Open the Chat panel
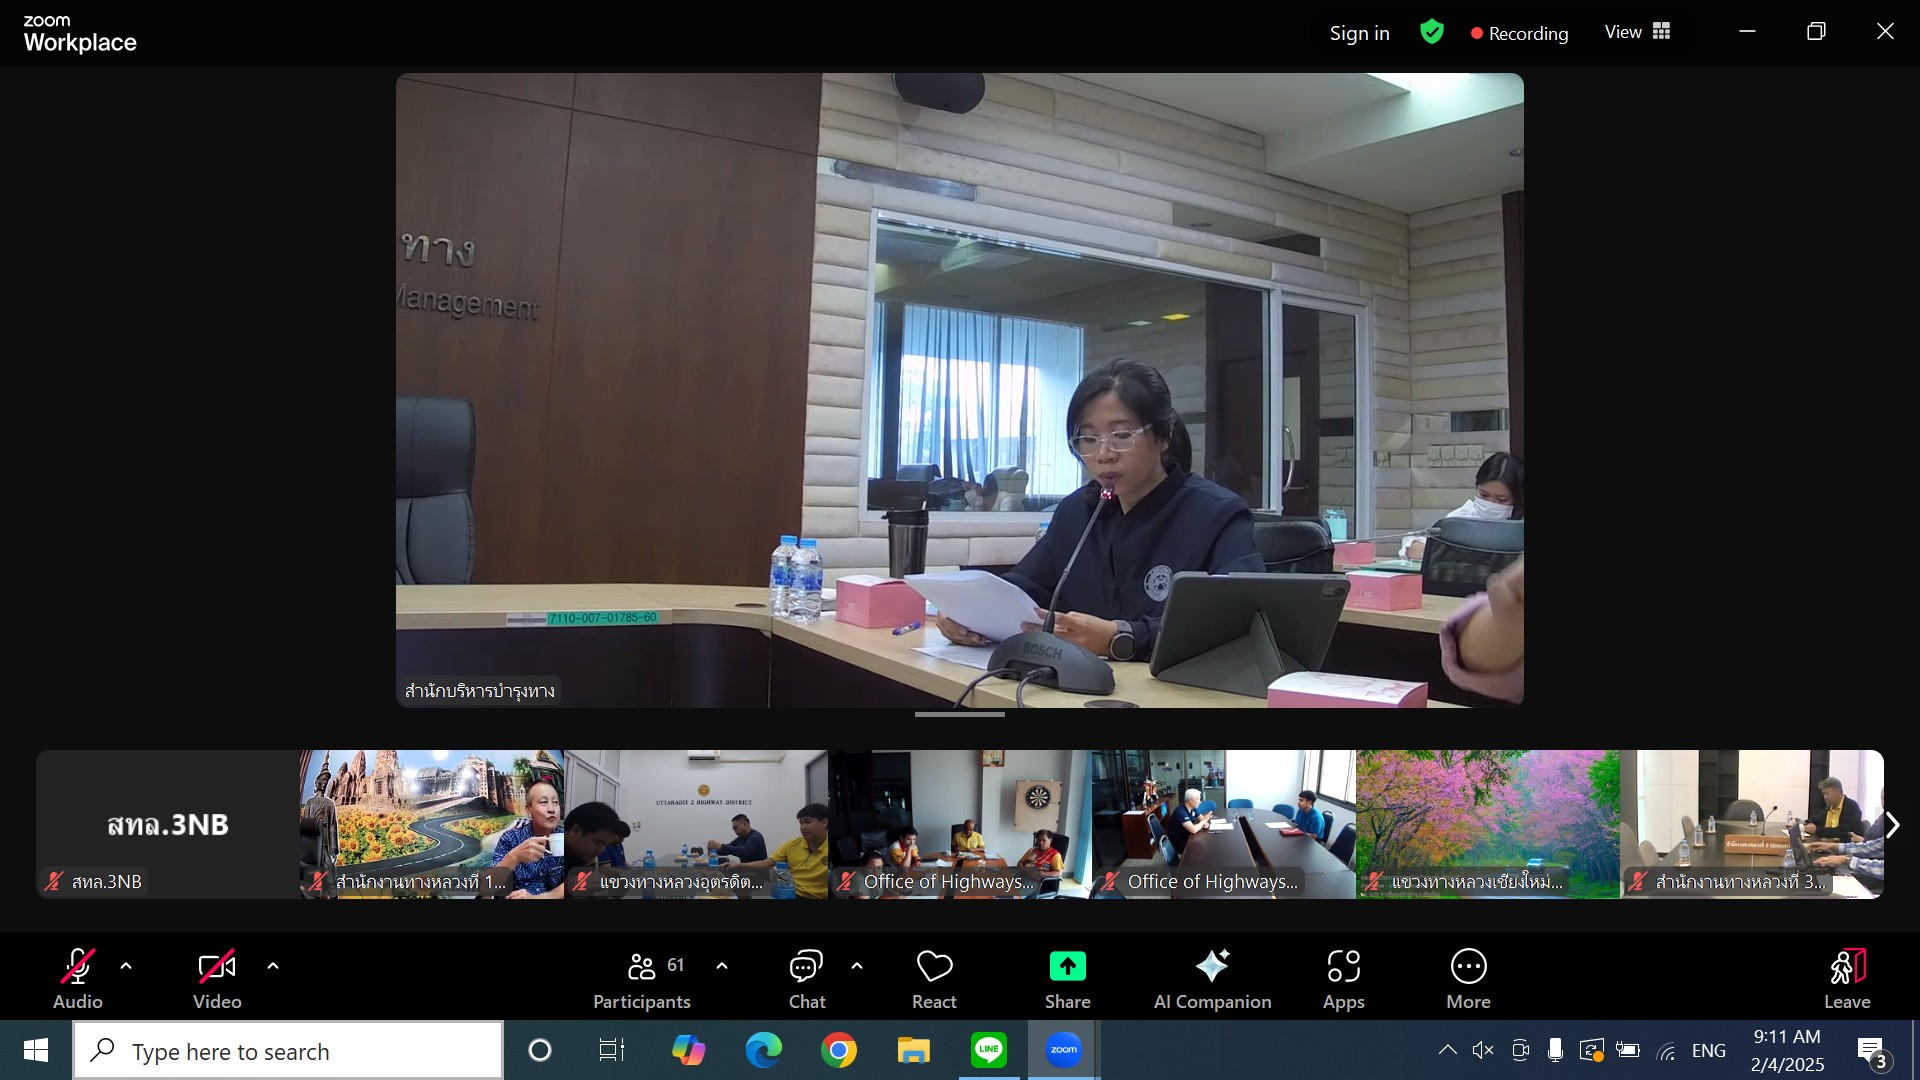 (x=806, y=979)
